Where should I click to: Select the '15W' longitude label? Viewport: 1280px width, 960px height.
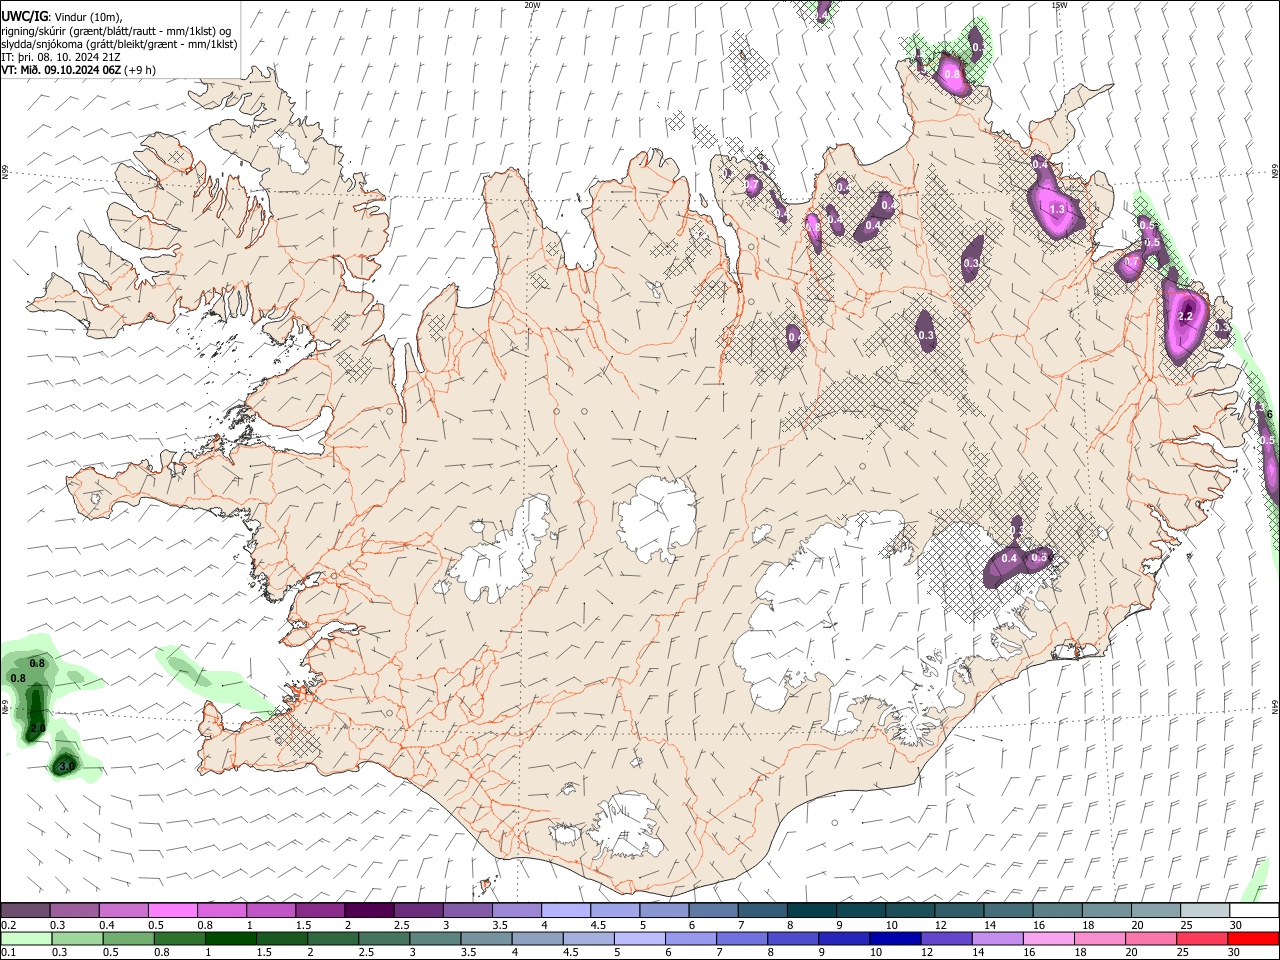[1059, 5]
